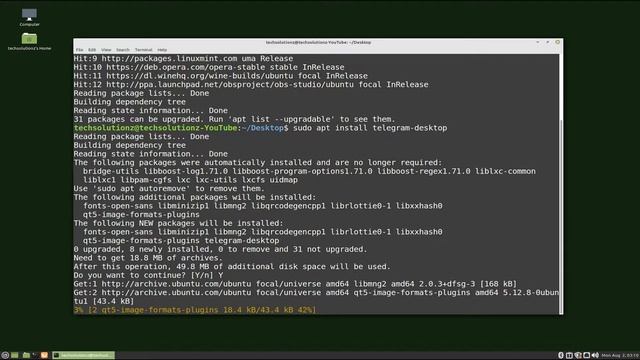This screenshot has width=640, height=360.
Task: Open the update manager shield icon
Action: 578,355
